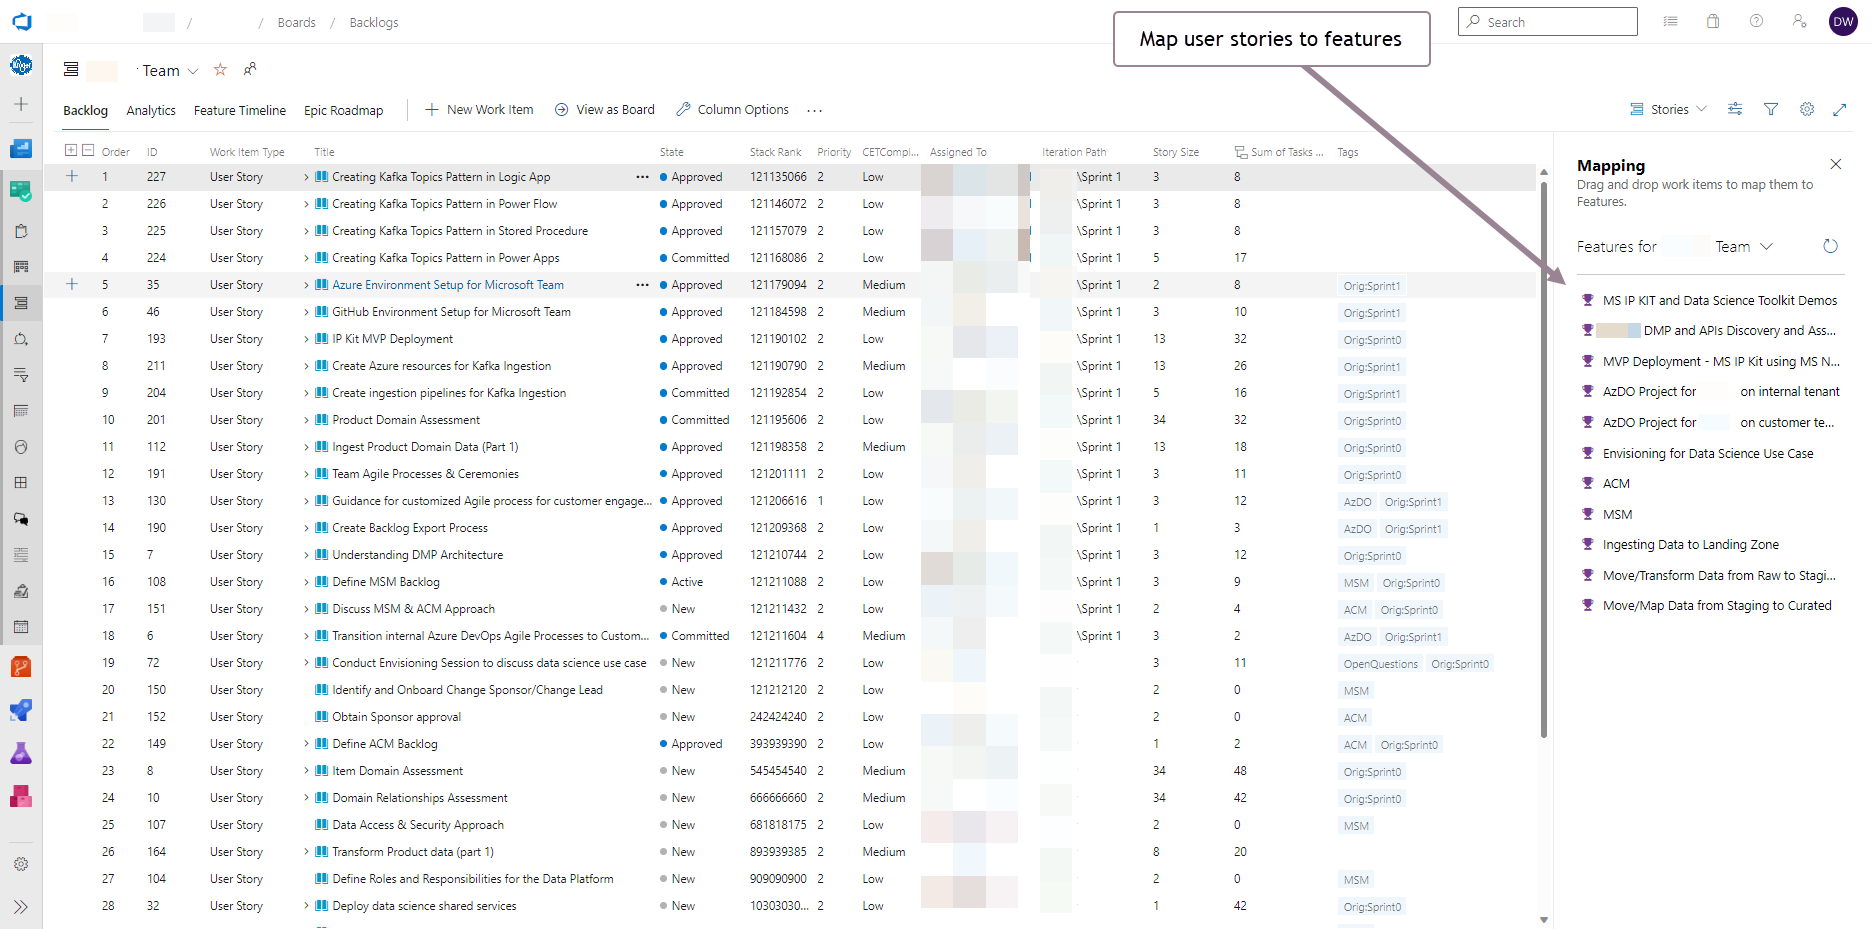Open the Marketplace bag icon
Image resolution: width=1872 pixels, height=929 pixels.
click(1713, 21)
